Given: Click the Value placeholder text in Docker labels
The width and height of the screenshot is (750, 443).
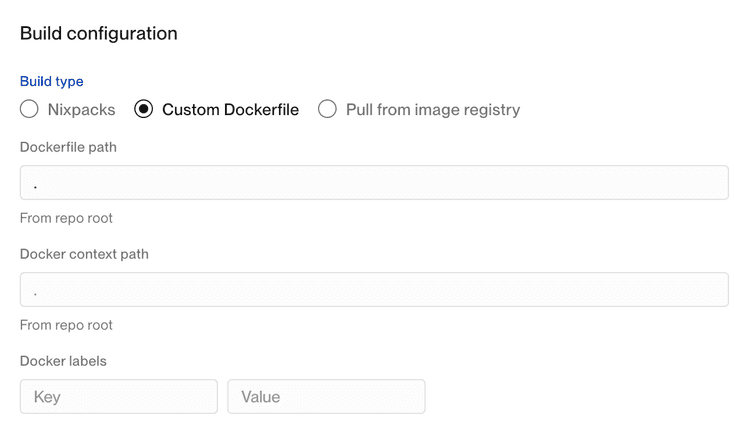Looking at the screenshot, I should [x=261, y=397].
